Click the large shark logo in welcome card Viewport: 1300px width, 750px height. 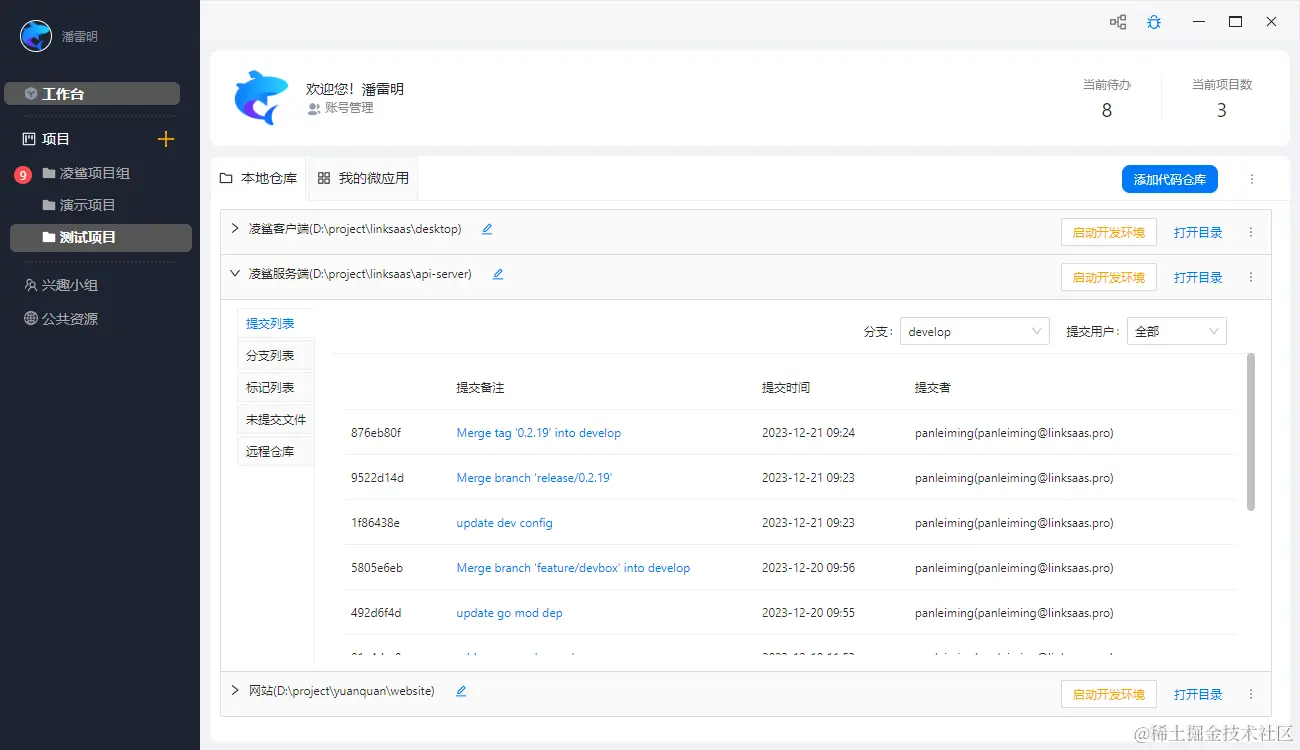(261, 97)
